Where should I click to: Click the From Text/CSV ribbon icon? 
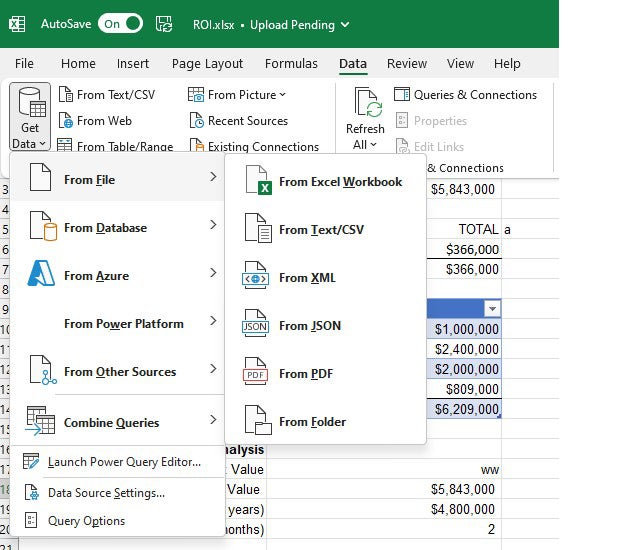coord(66,95)
